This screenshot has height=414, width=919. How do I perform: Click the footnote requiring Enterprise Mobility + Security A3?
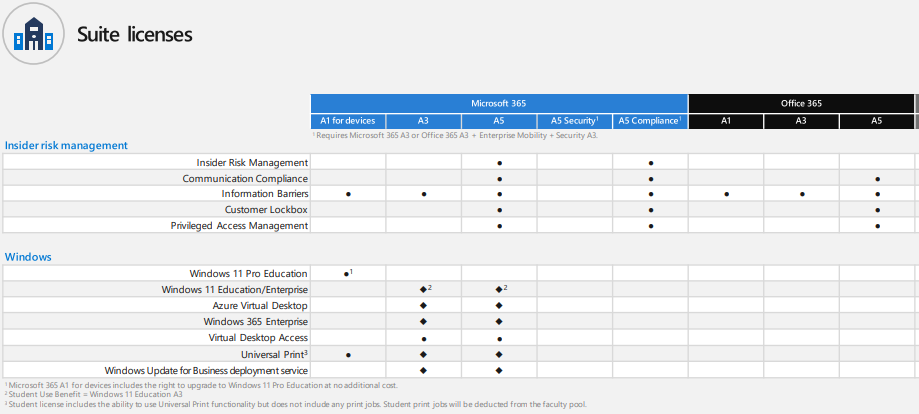pyautogui.click(x=455, y=135)
